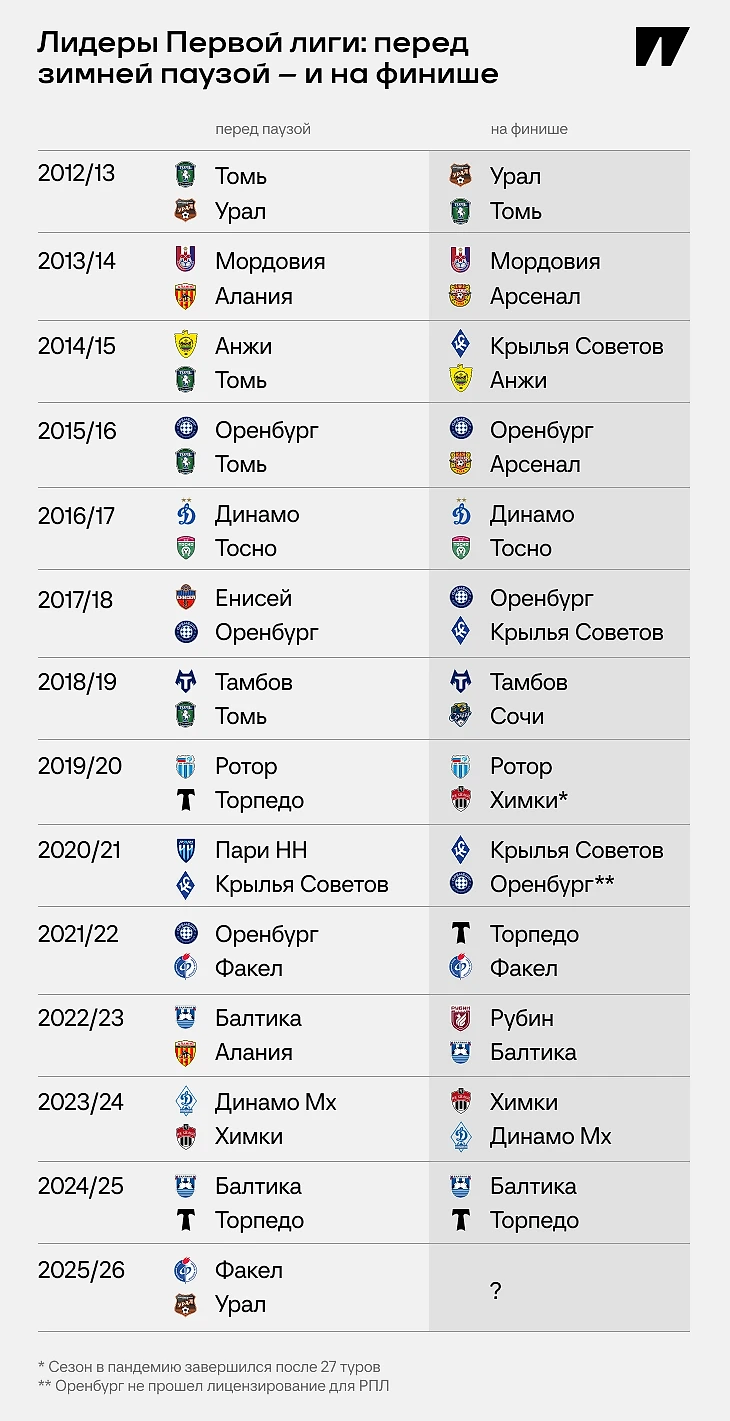Screen dimensions: 730x1421
Task: Click Tom crest in 2012/13 before-pause column
Action: tap(186, 176)
